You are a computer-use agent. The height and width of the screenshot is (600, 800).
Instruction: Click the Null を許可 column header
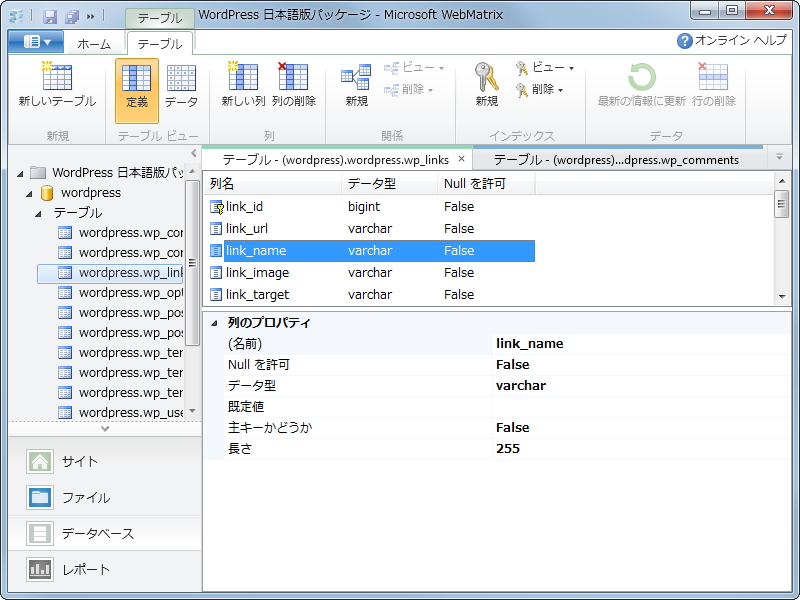coord(486,184)
